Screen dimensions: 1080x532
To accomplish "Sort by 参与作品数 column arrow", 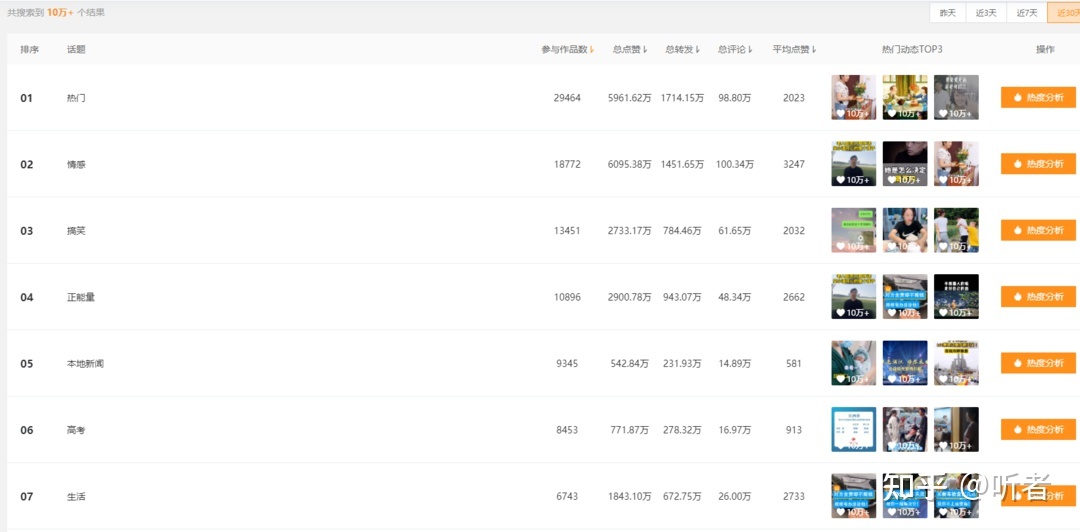I will tap(592, 50).
